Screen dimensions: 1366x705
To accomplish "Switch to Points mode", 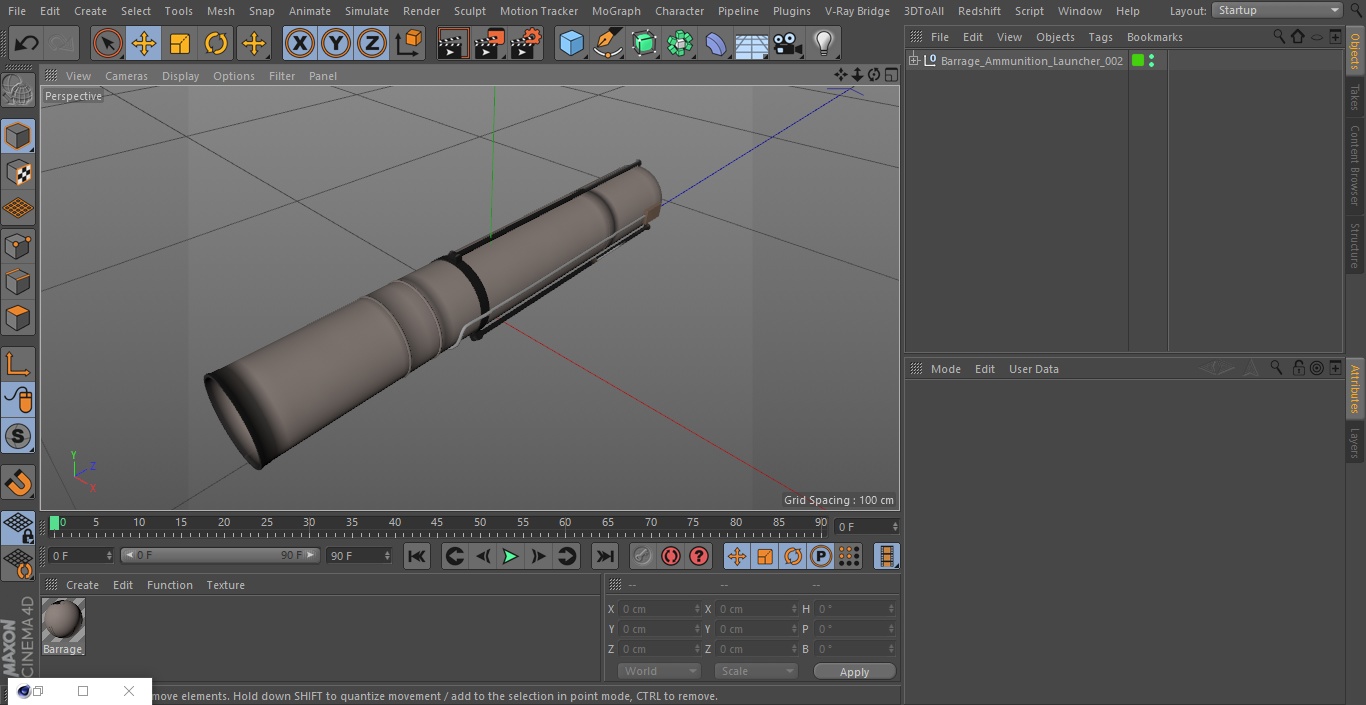I will (x=18, y=245).
